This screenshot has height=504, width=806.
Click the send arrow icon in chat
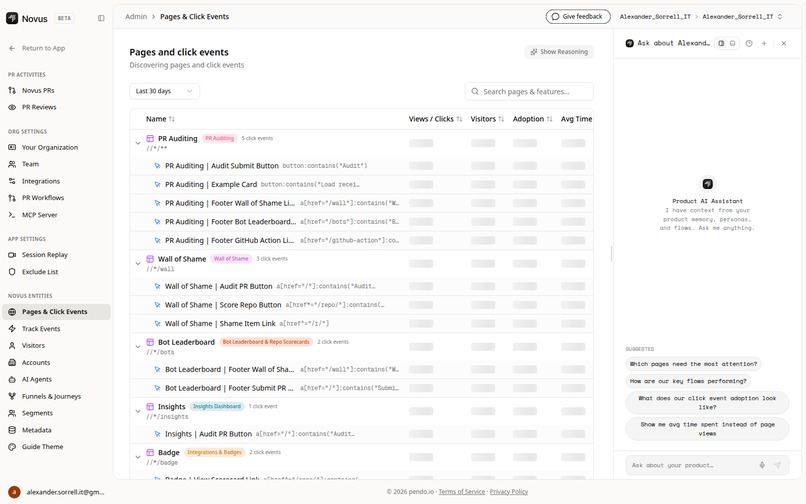tap(777, 465)
